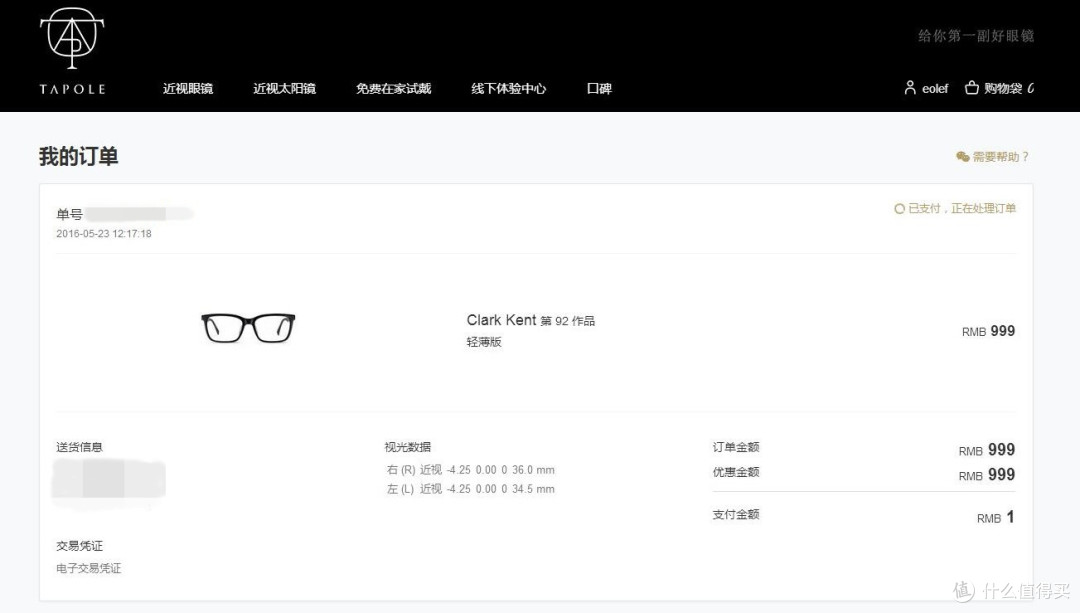The width and height of the screenshot is (1080, 613).
Task: Click the user account person icon
Action: pos(910,87)
